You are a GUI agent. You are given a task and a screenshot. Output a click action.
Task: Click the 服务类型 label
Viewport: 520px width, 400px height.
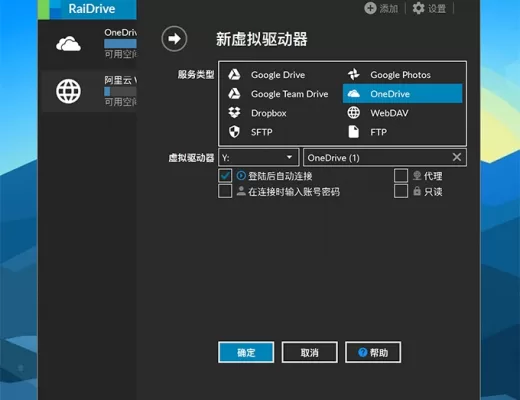tap(196, 74)
